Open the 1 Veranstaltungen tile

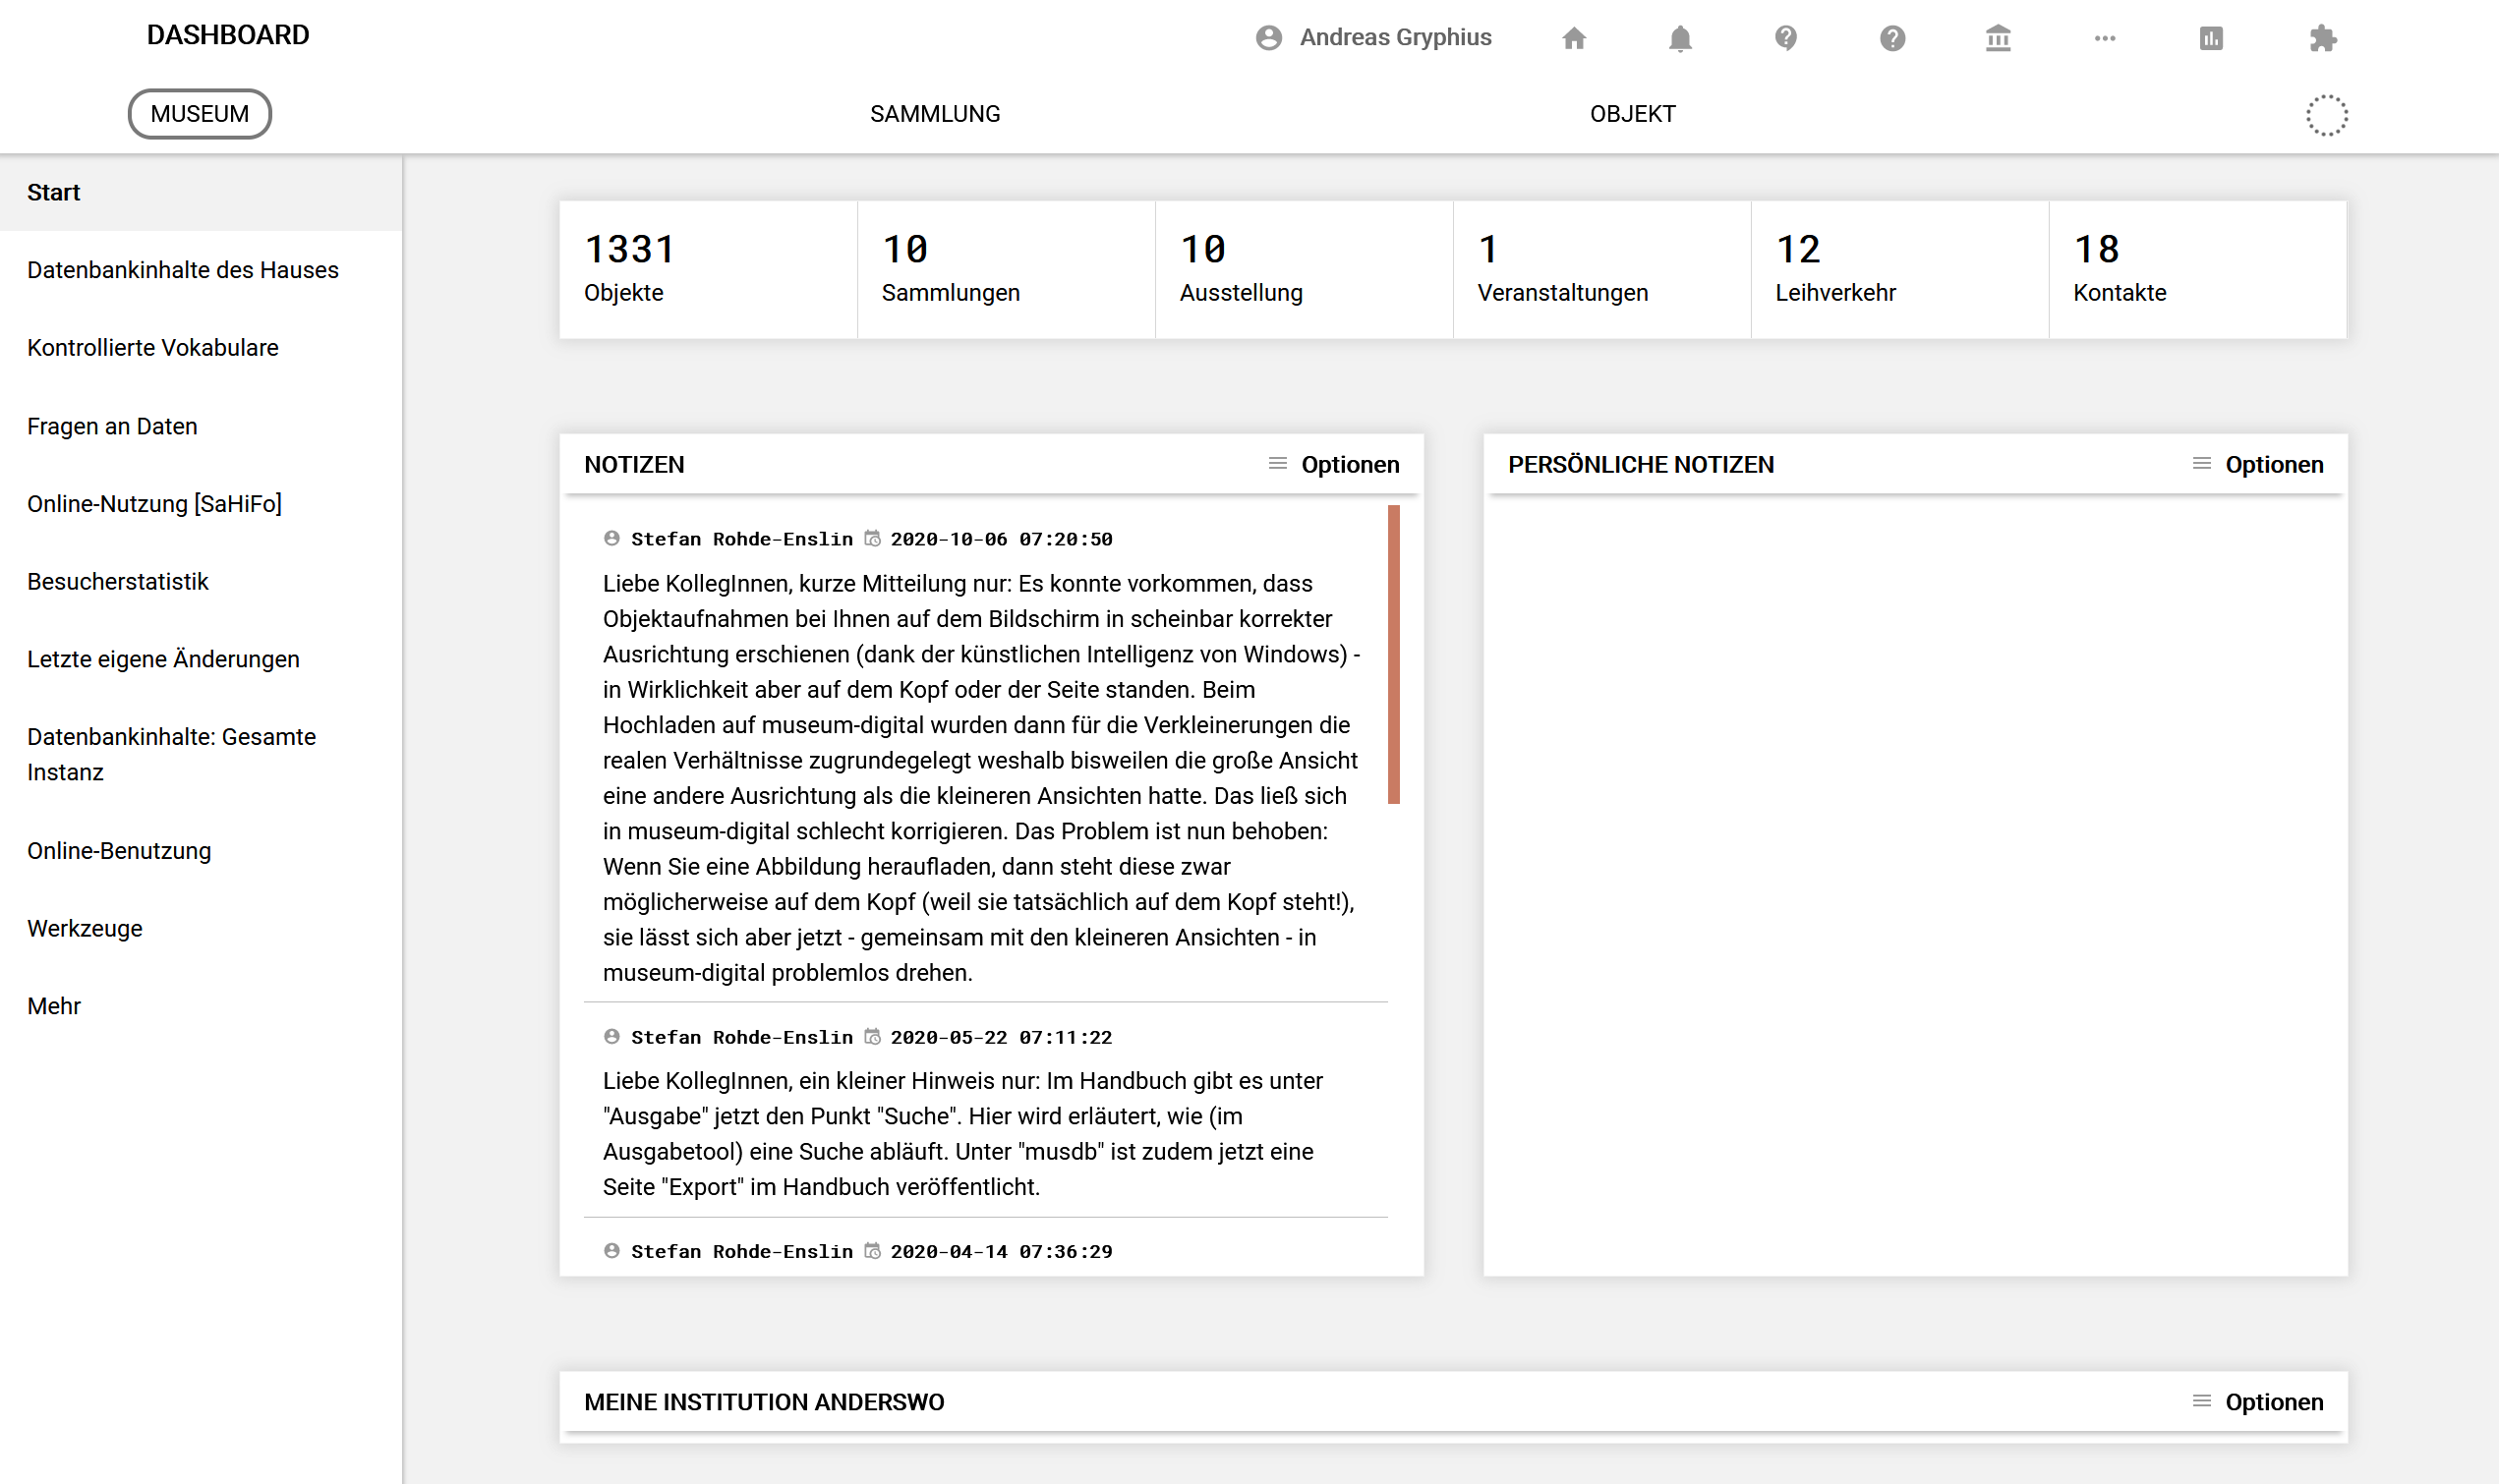(x=1602, y=269)
